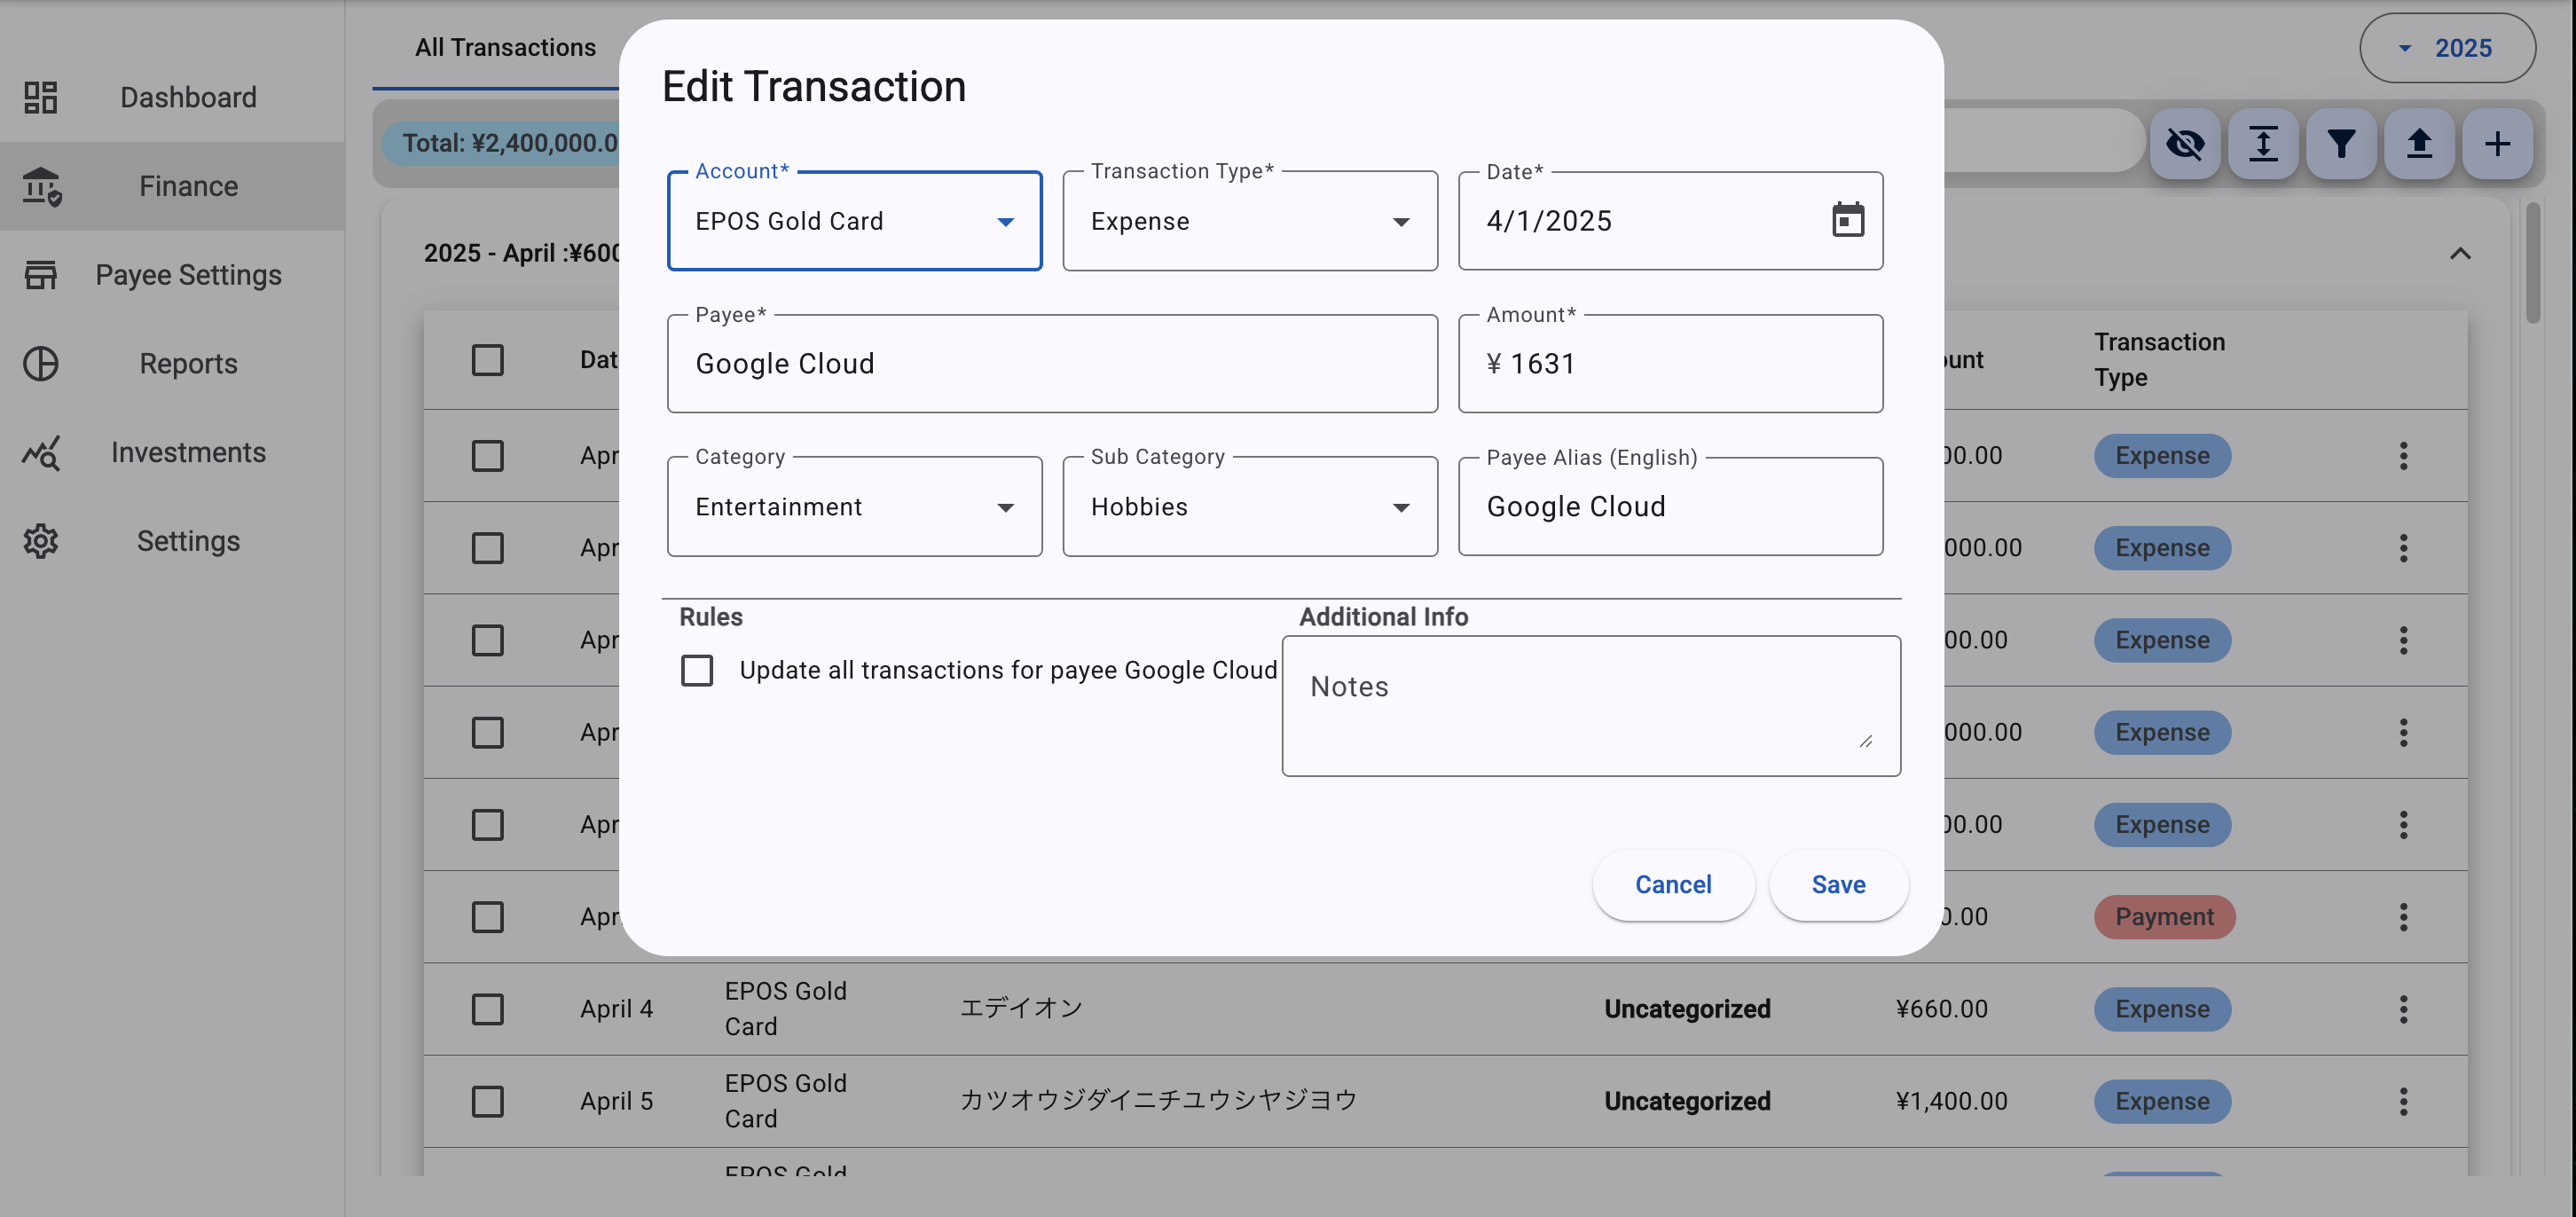Tick the first transaction row checkbox

point(487,456)
